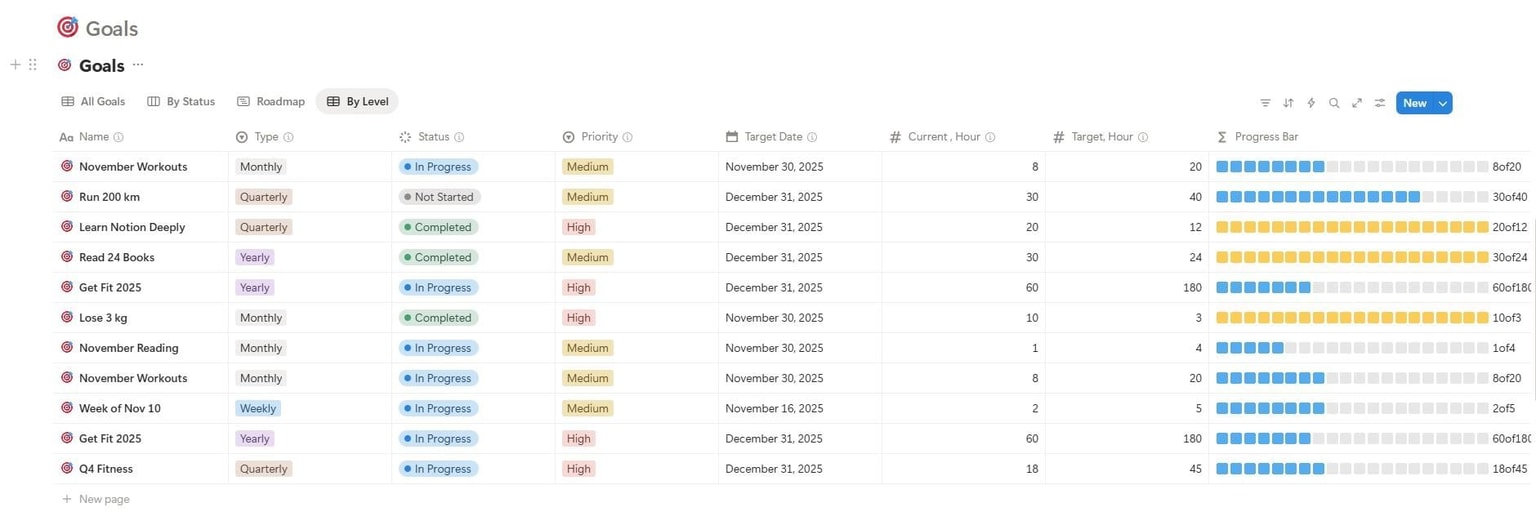Select the All Goals view tab
Viewport: 1536px width, 525px height.
tap(94, 101)
